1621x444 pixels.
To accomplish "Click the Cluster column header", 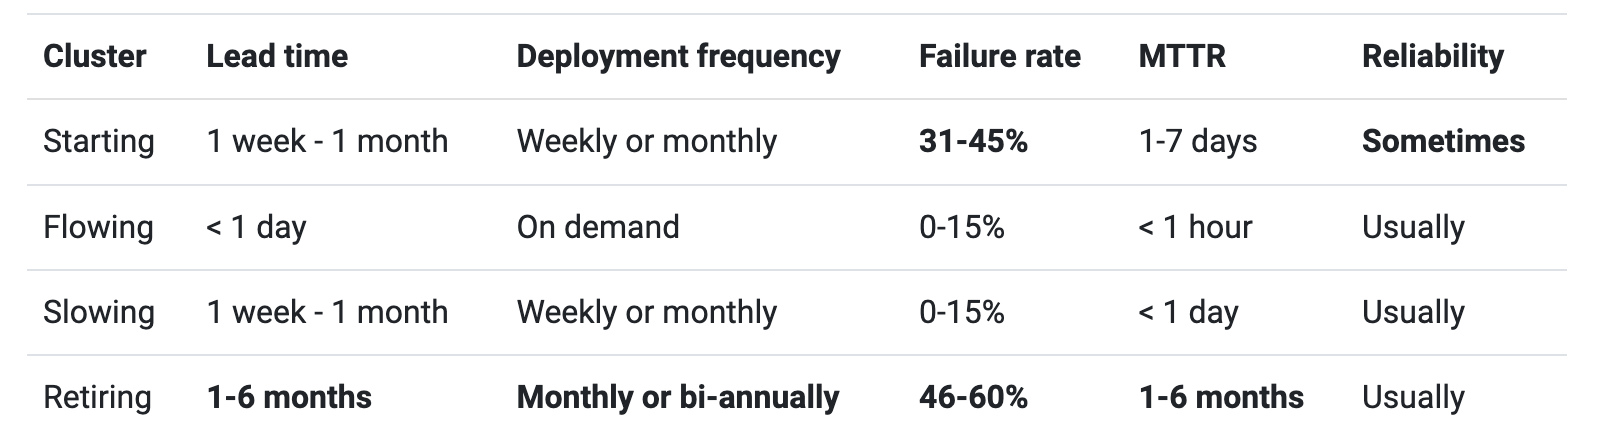I will tap(95, 56).
